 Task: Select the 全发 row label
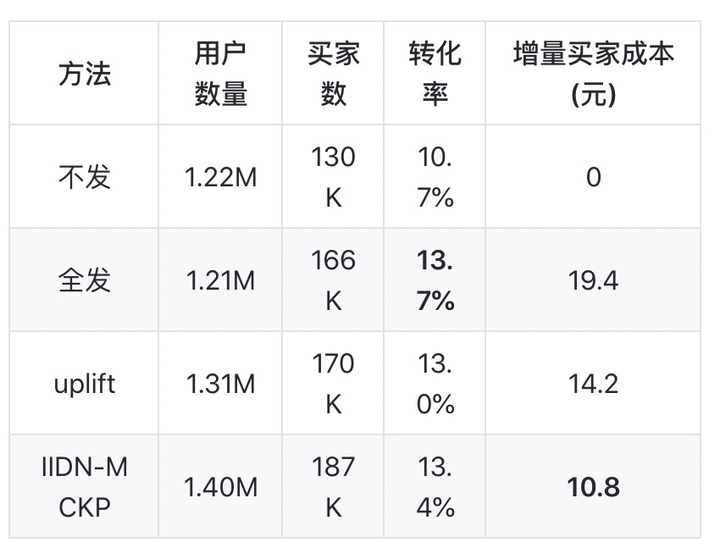[84, 280]
